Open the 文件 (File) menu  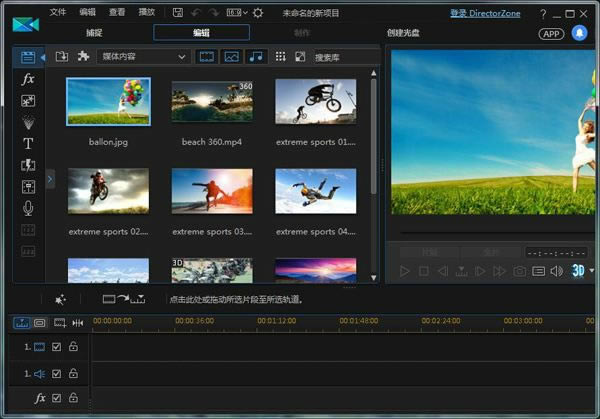coord(58,13)
